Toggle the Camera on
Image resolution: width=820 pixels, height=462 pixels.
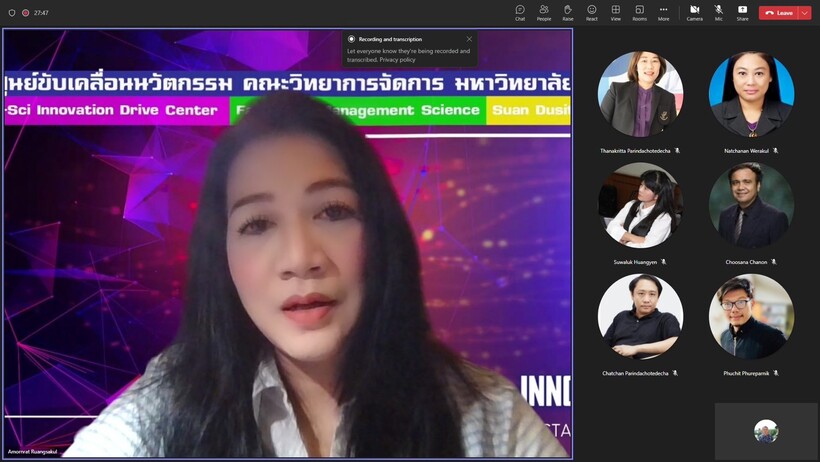pos(694,13)
